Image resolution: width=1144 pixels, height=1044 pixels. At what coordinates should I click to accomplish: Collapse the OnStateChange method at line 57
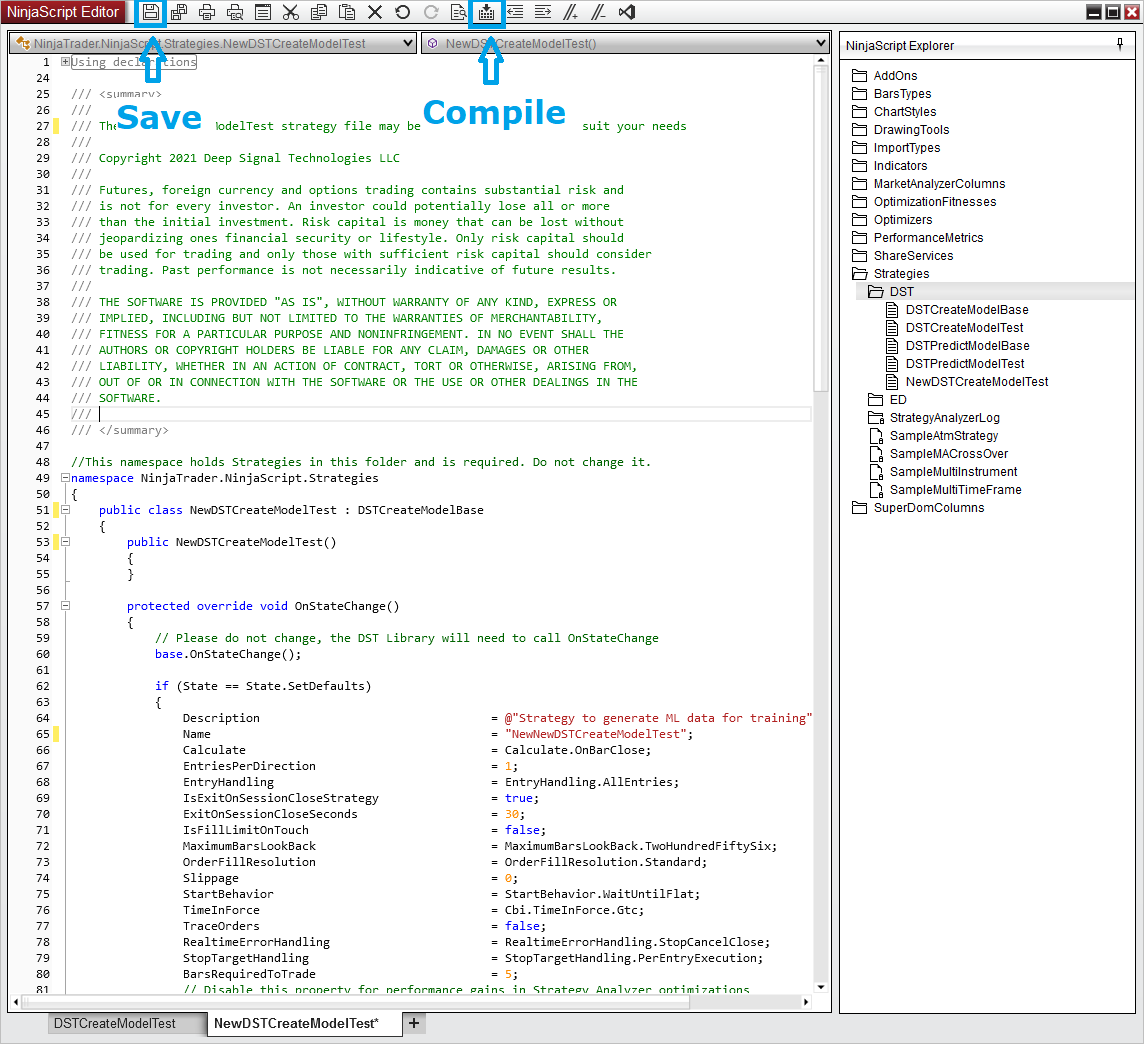[x=66, y=606]
